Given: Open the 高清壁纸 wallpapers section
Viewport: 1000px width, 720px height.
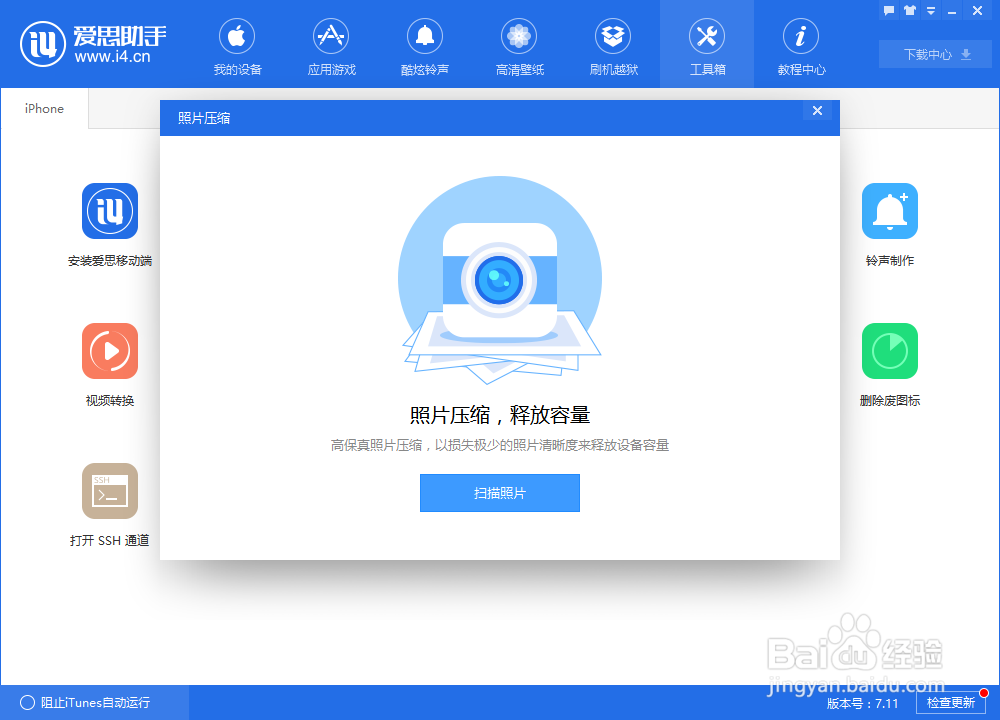Looking at the screenshot, I should point(519,45).
